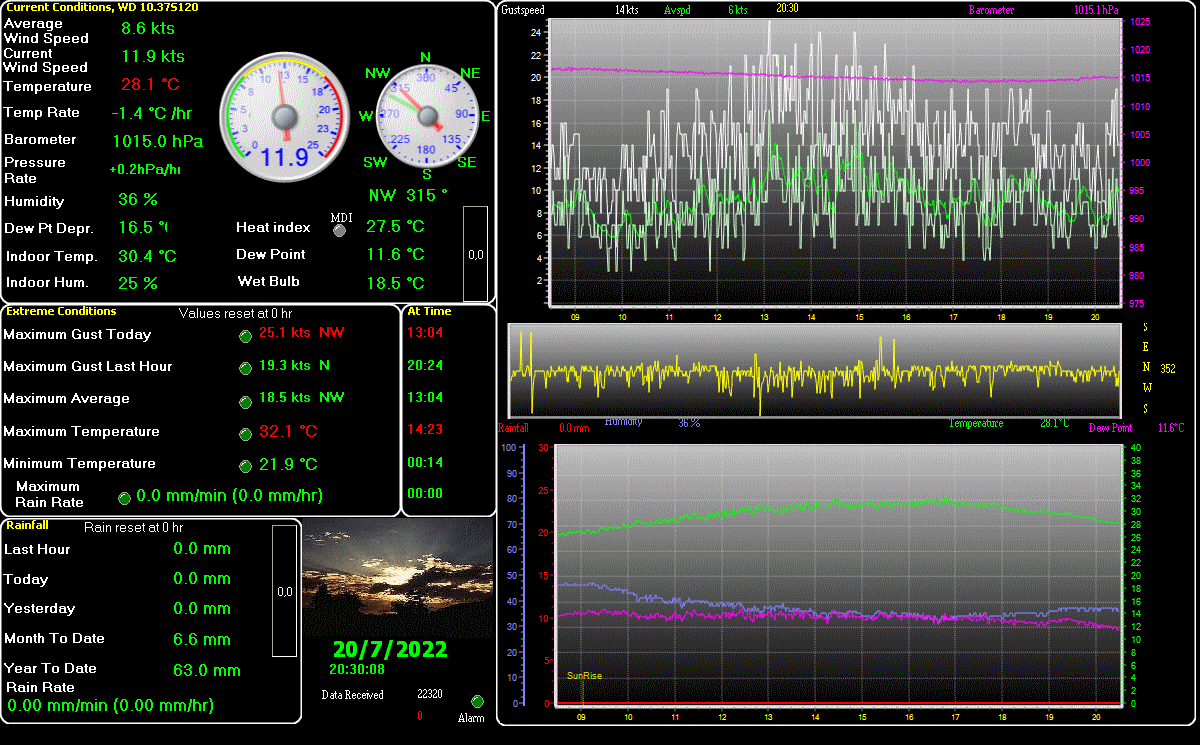Click the Rainfall panel header
The height and width of the screenshot is (745, 1200).
[x=27, y=524]
